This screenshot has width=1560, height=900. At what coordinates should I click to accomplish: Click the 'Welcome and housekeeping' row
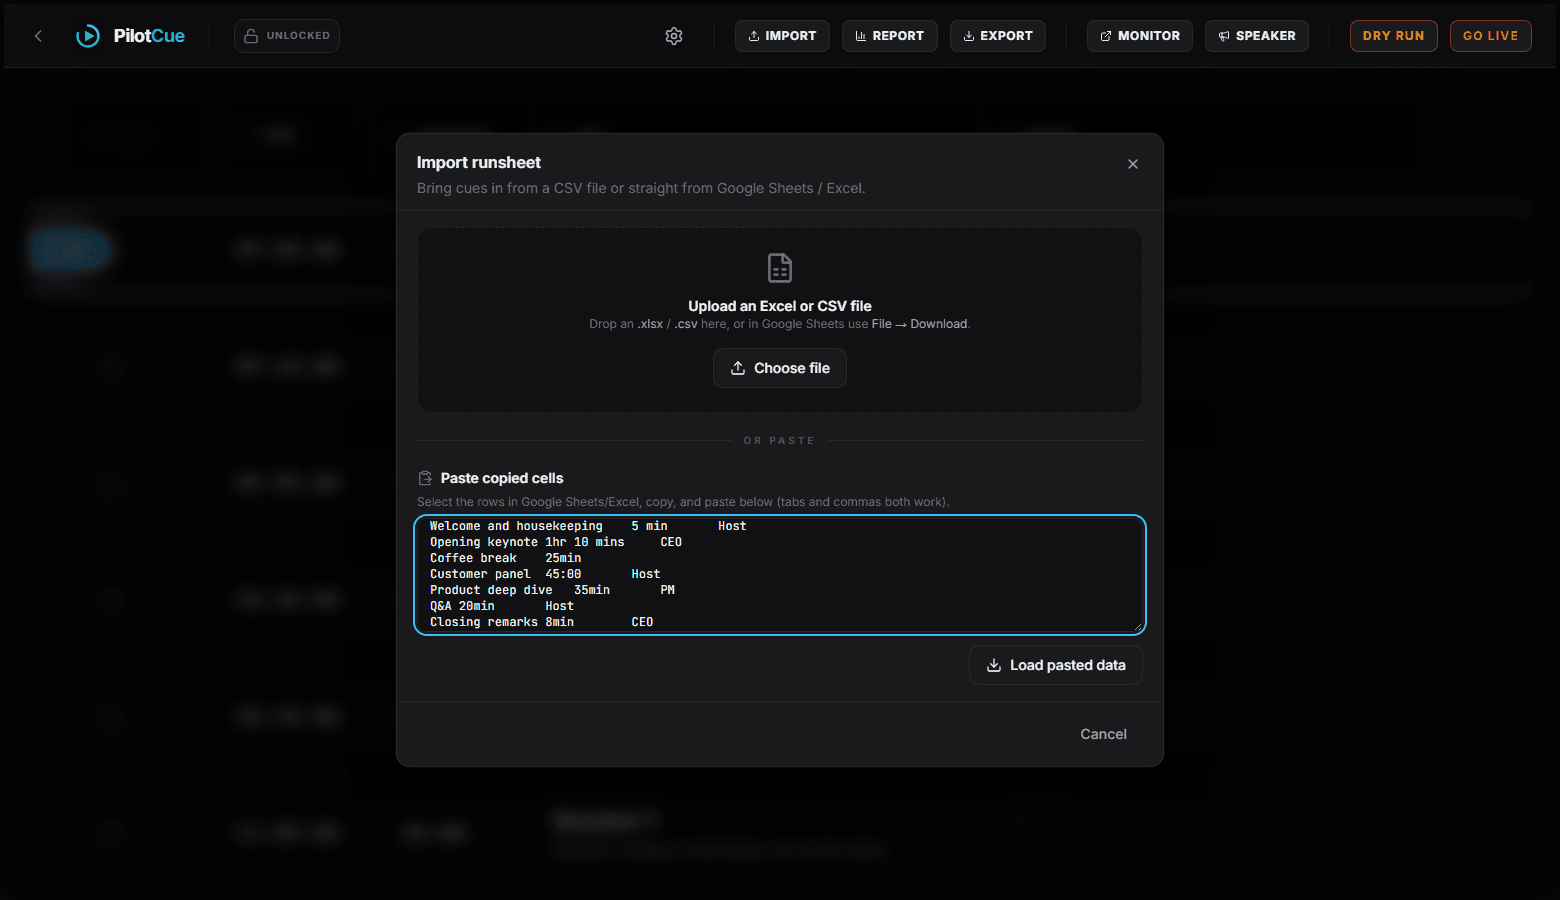[588, 526]
